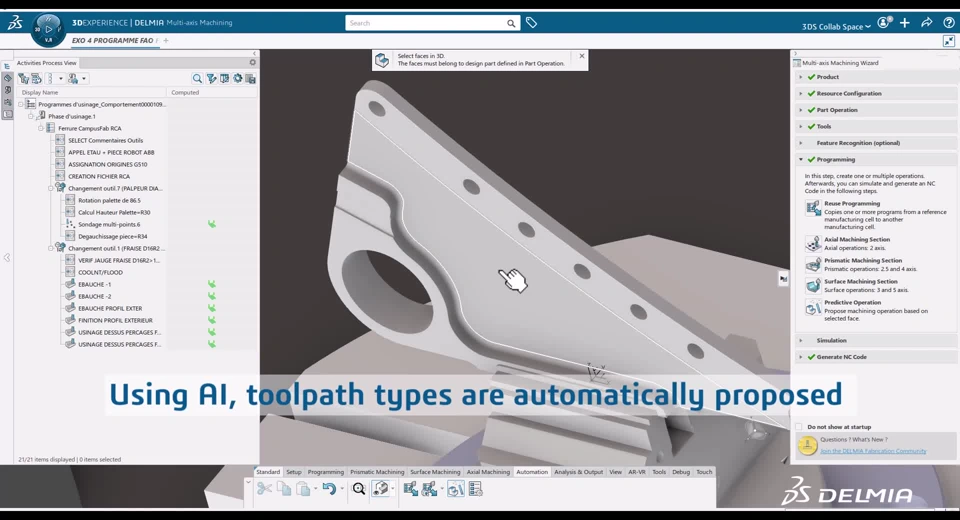Open the tag icon beside search
Screen dimensions: 960x520
pos(531,23)
